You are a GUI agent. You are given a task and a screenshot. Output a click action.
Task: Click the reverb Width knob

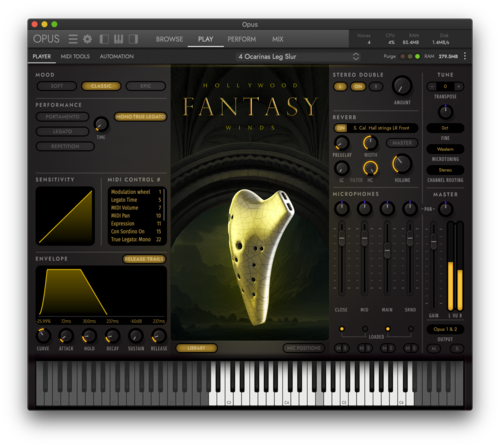click(x=370, y=143)
